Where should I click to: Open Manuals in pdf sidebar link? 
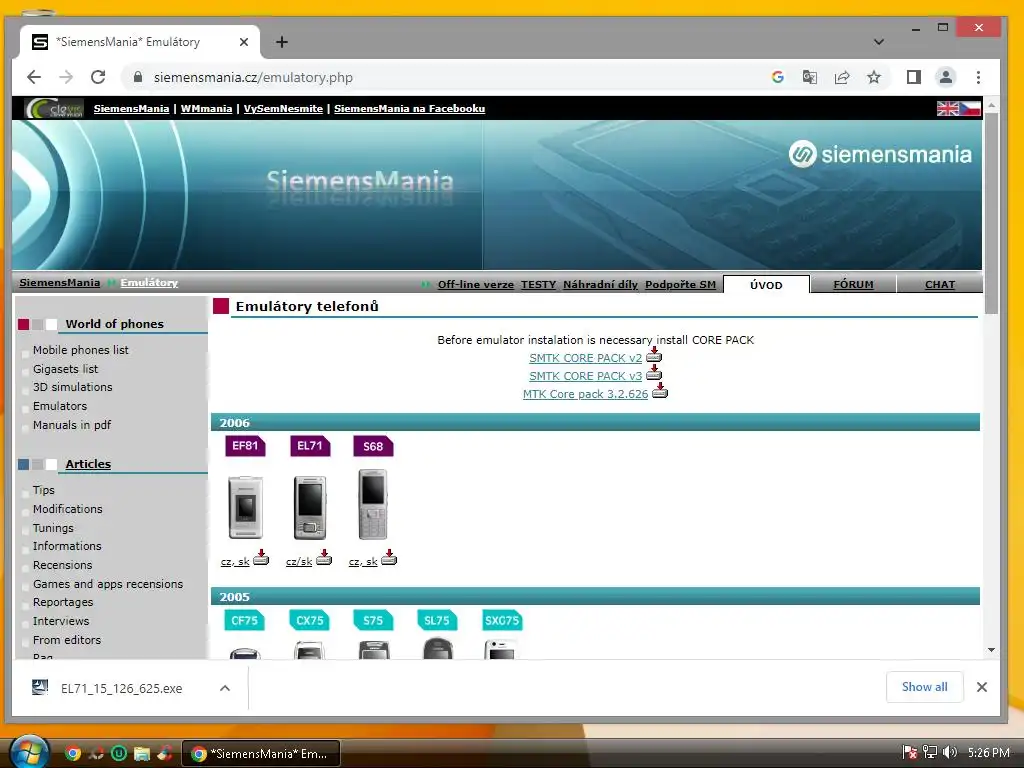pyautogui.click(x=72, y=425)
